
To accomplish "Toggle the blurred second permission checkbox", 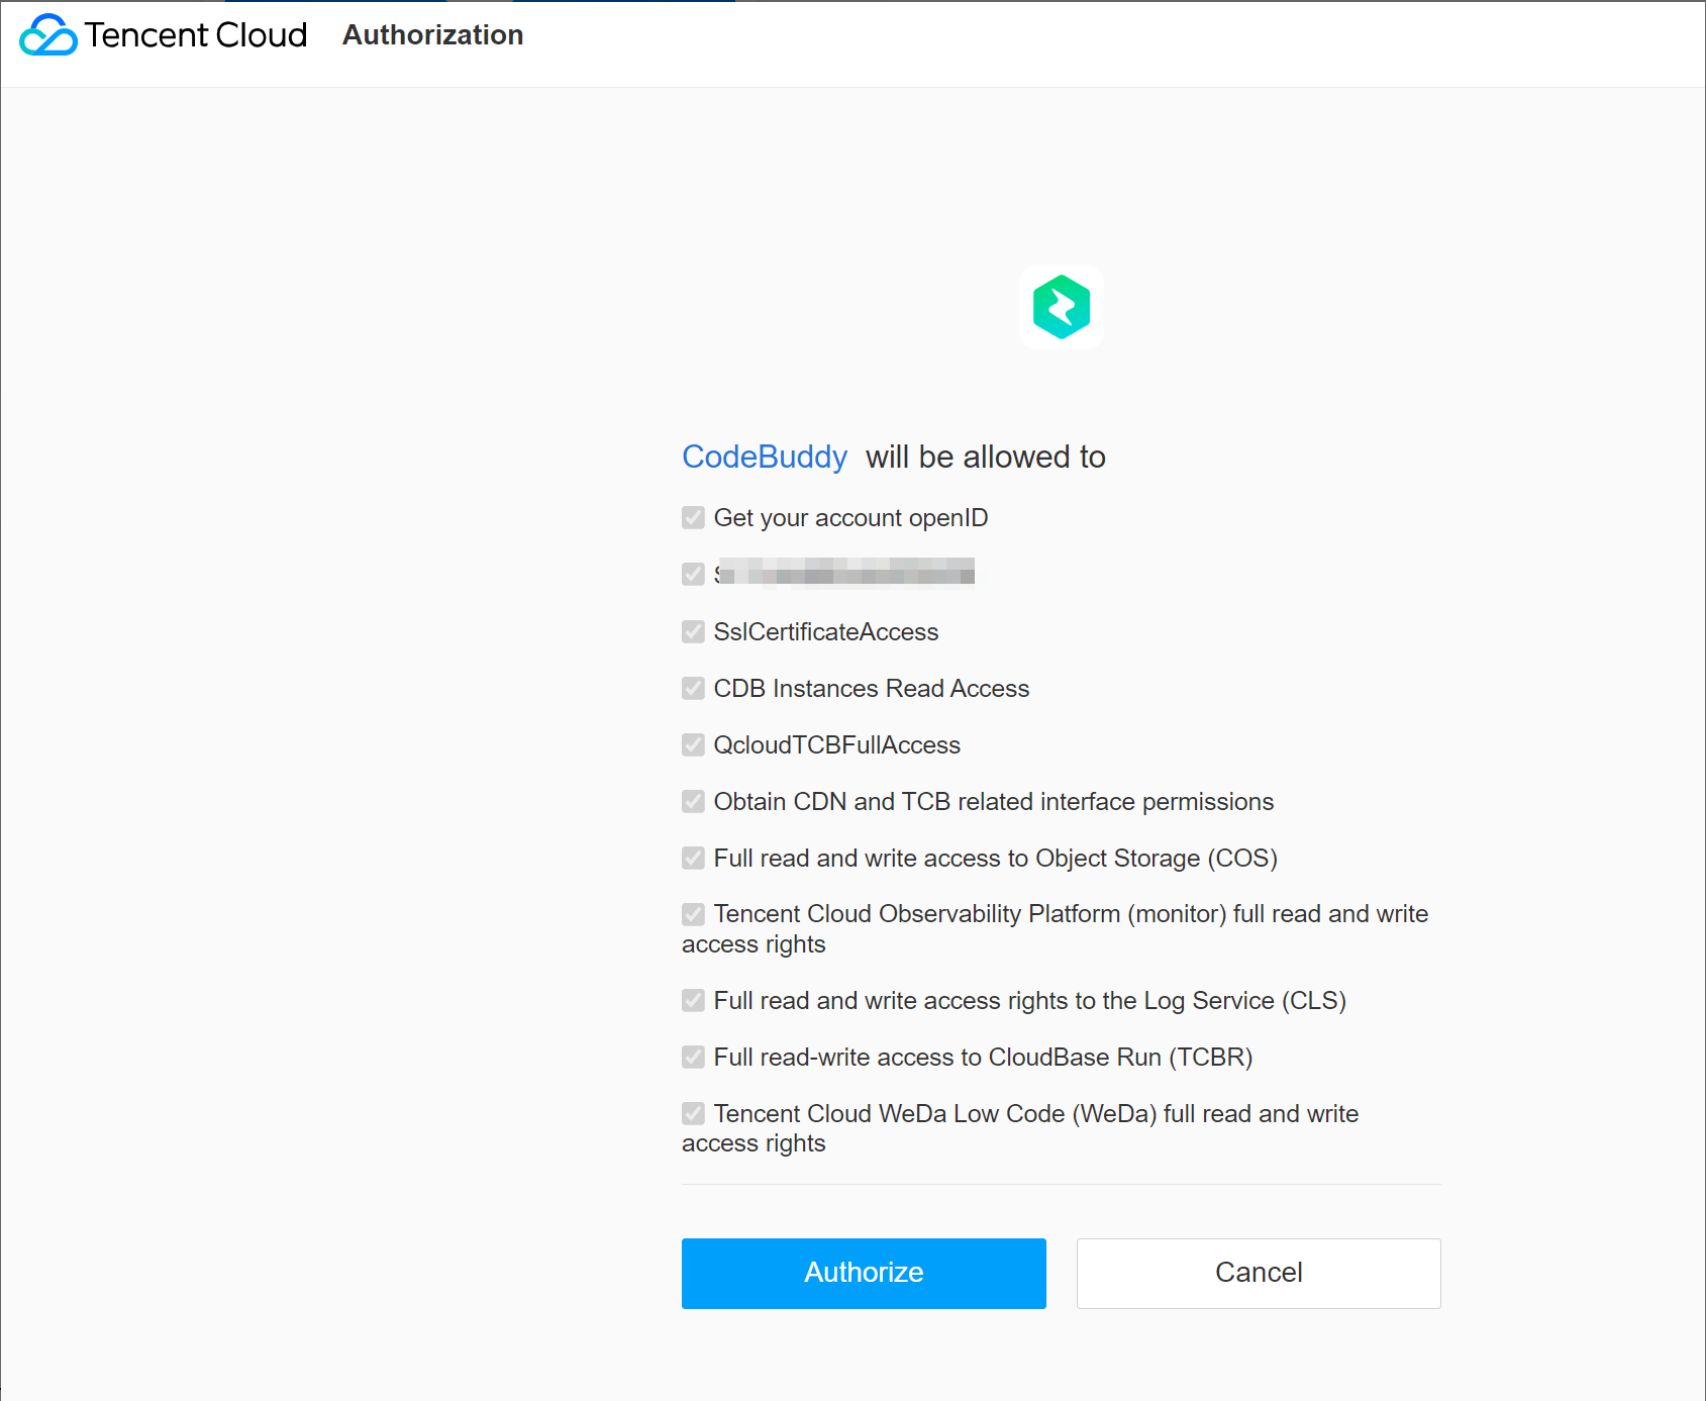I will (x=692, y=574).
